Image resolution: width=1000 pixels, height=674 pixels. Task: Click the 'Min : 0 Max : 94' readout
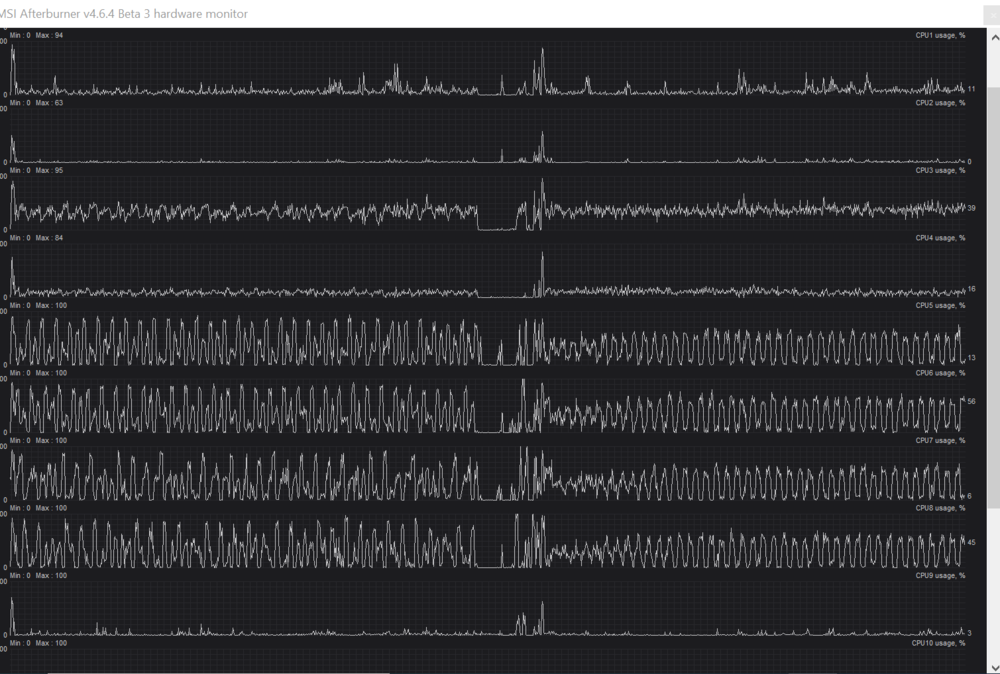[36, 36]
